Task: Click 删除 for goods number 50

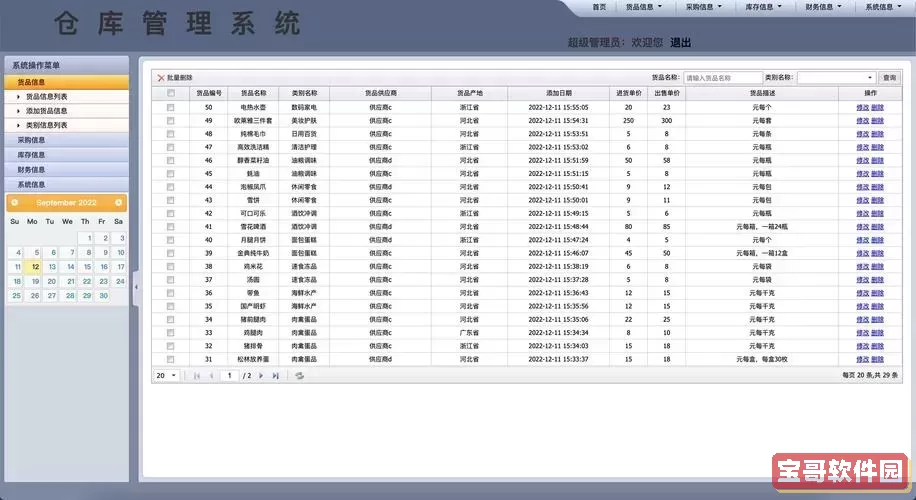Action: click(877, 107)
